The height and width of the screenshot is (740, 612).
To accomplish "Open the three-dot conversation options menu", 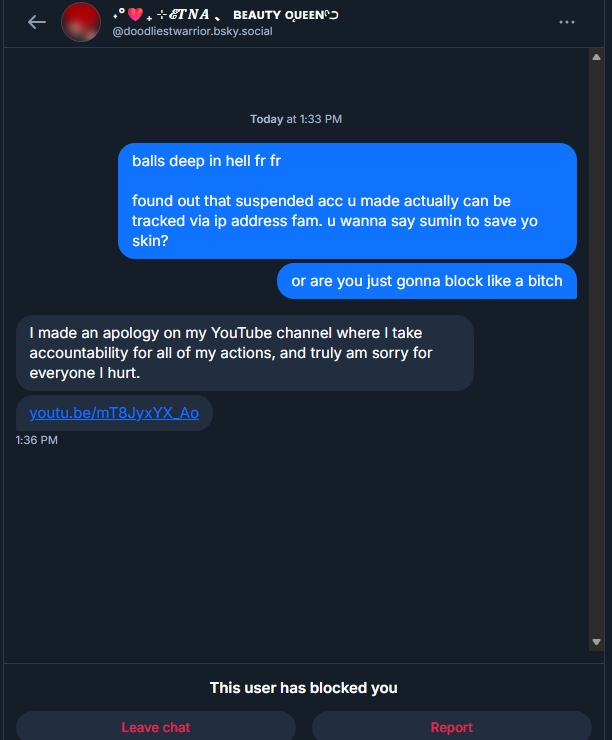I will [567, 22].
